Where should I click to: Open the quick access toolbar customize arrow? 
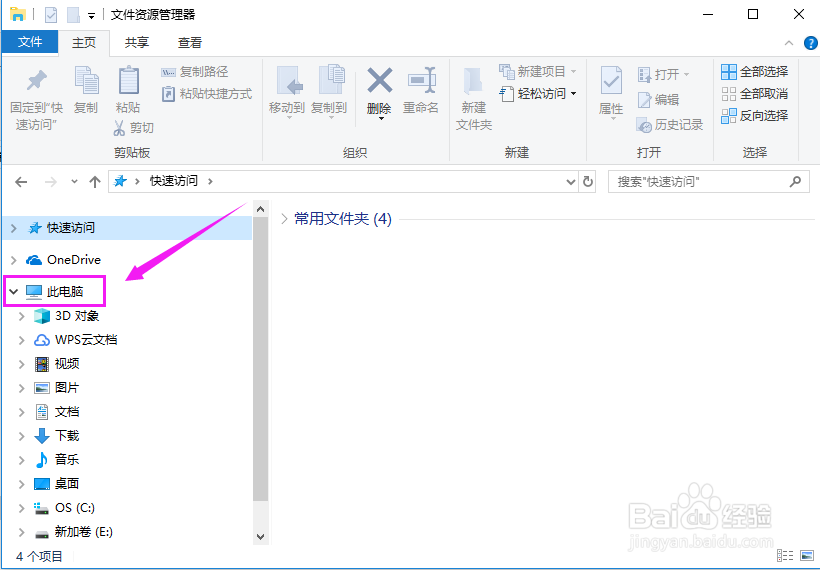coord(91,16)
